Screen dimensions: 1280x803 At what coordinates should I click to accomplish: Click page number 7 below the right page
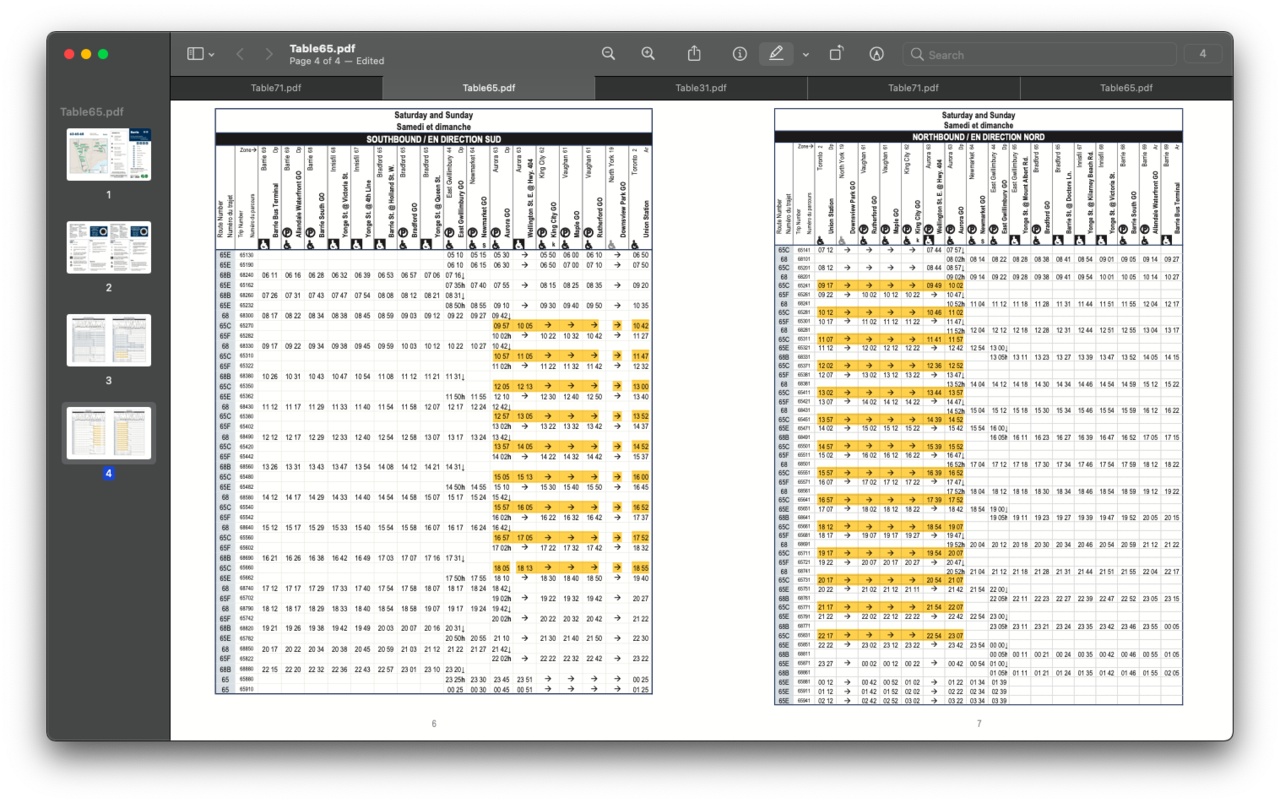(978, 724)
